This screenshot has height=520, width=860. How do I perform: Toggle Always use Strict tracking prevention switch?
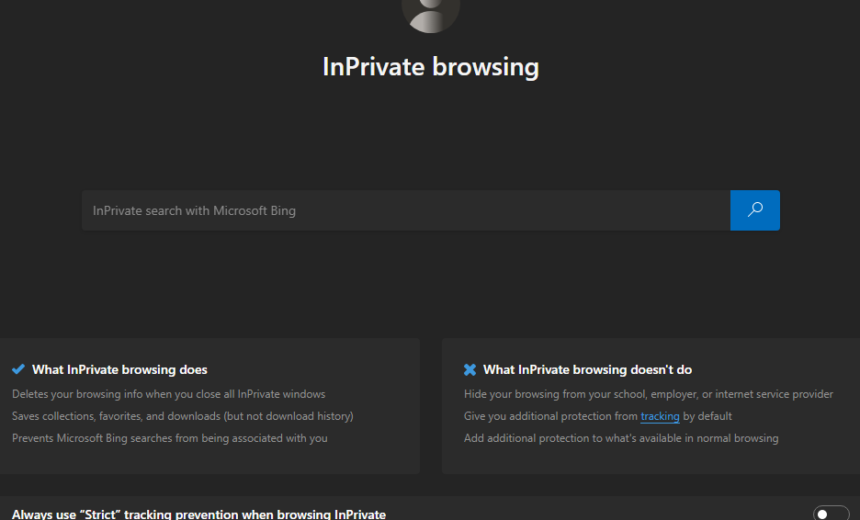tap(831, 513)
